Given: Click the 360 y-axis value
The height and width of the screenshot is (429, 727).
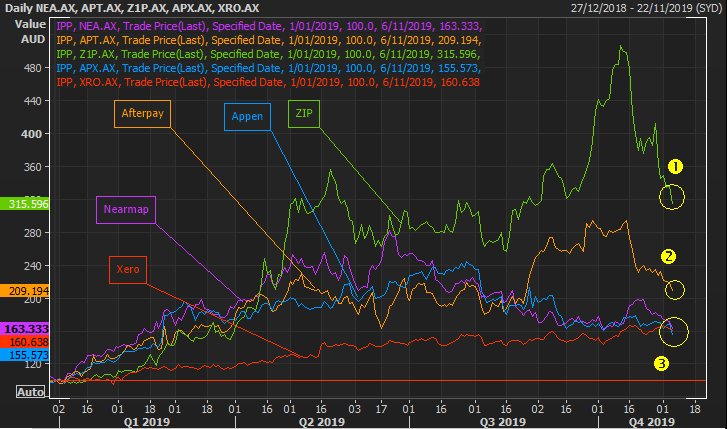Looking at the screenshot, I should [x=32, y=167].
